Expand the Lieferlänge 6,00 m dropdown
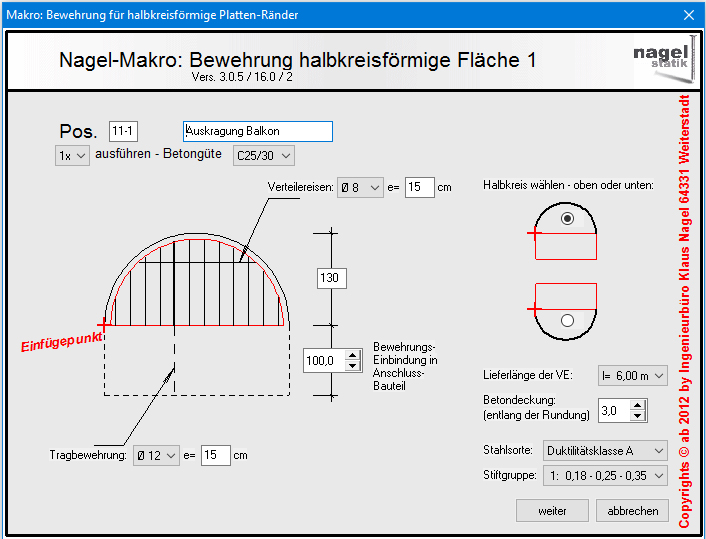The height and width of the screenshot is (539, 706). click(x=632, y=376)
